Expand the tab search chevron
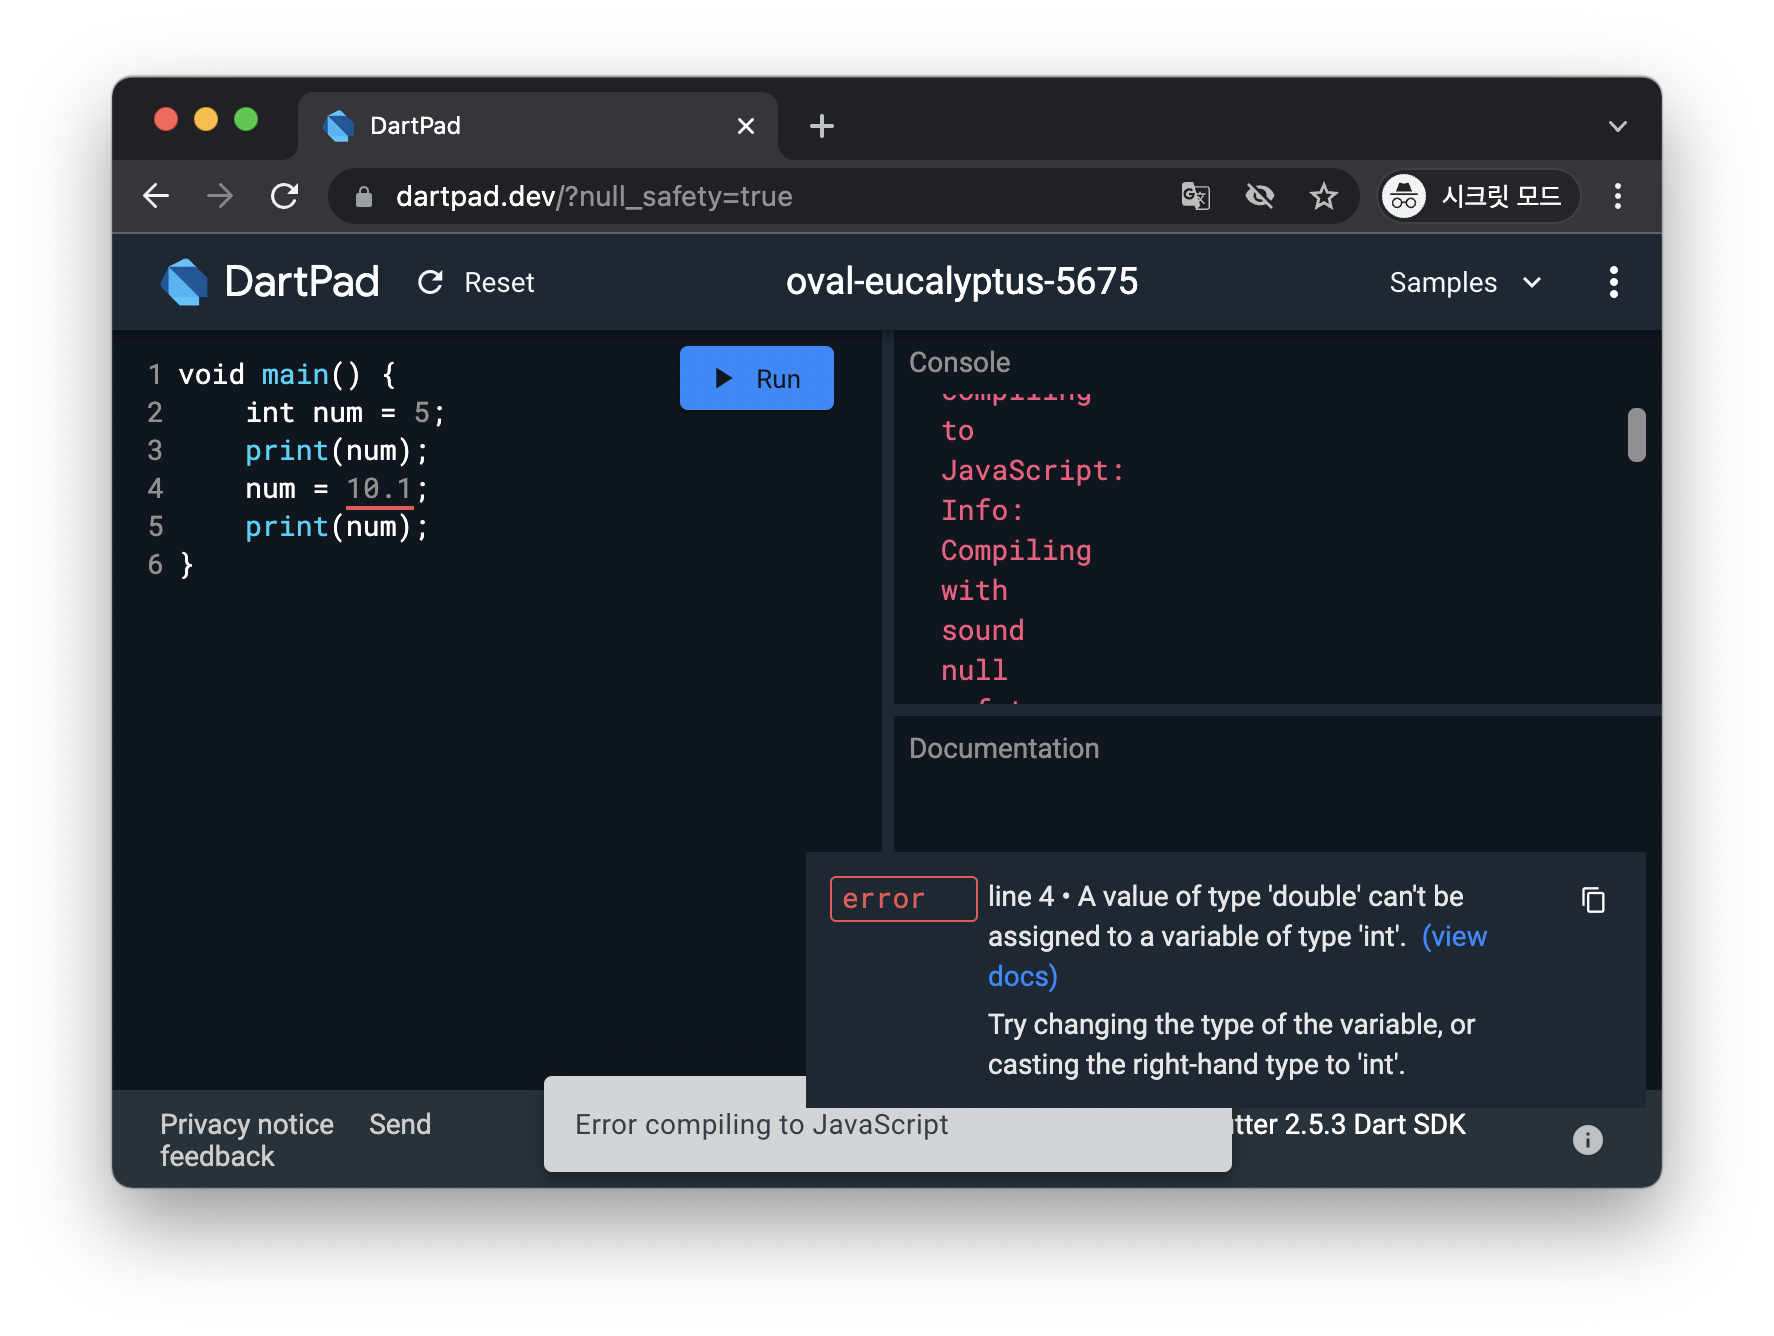 pyautogui.click(x=1617, y=127)
